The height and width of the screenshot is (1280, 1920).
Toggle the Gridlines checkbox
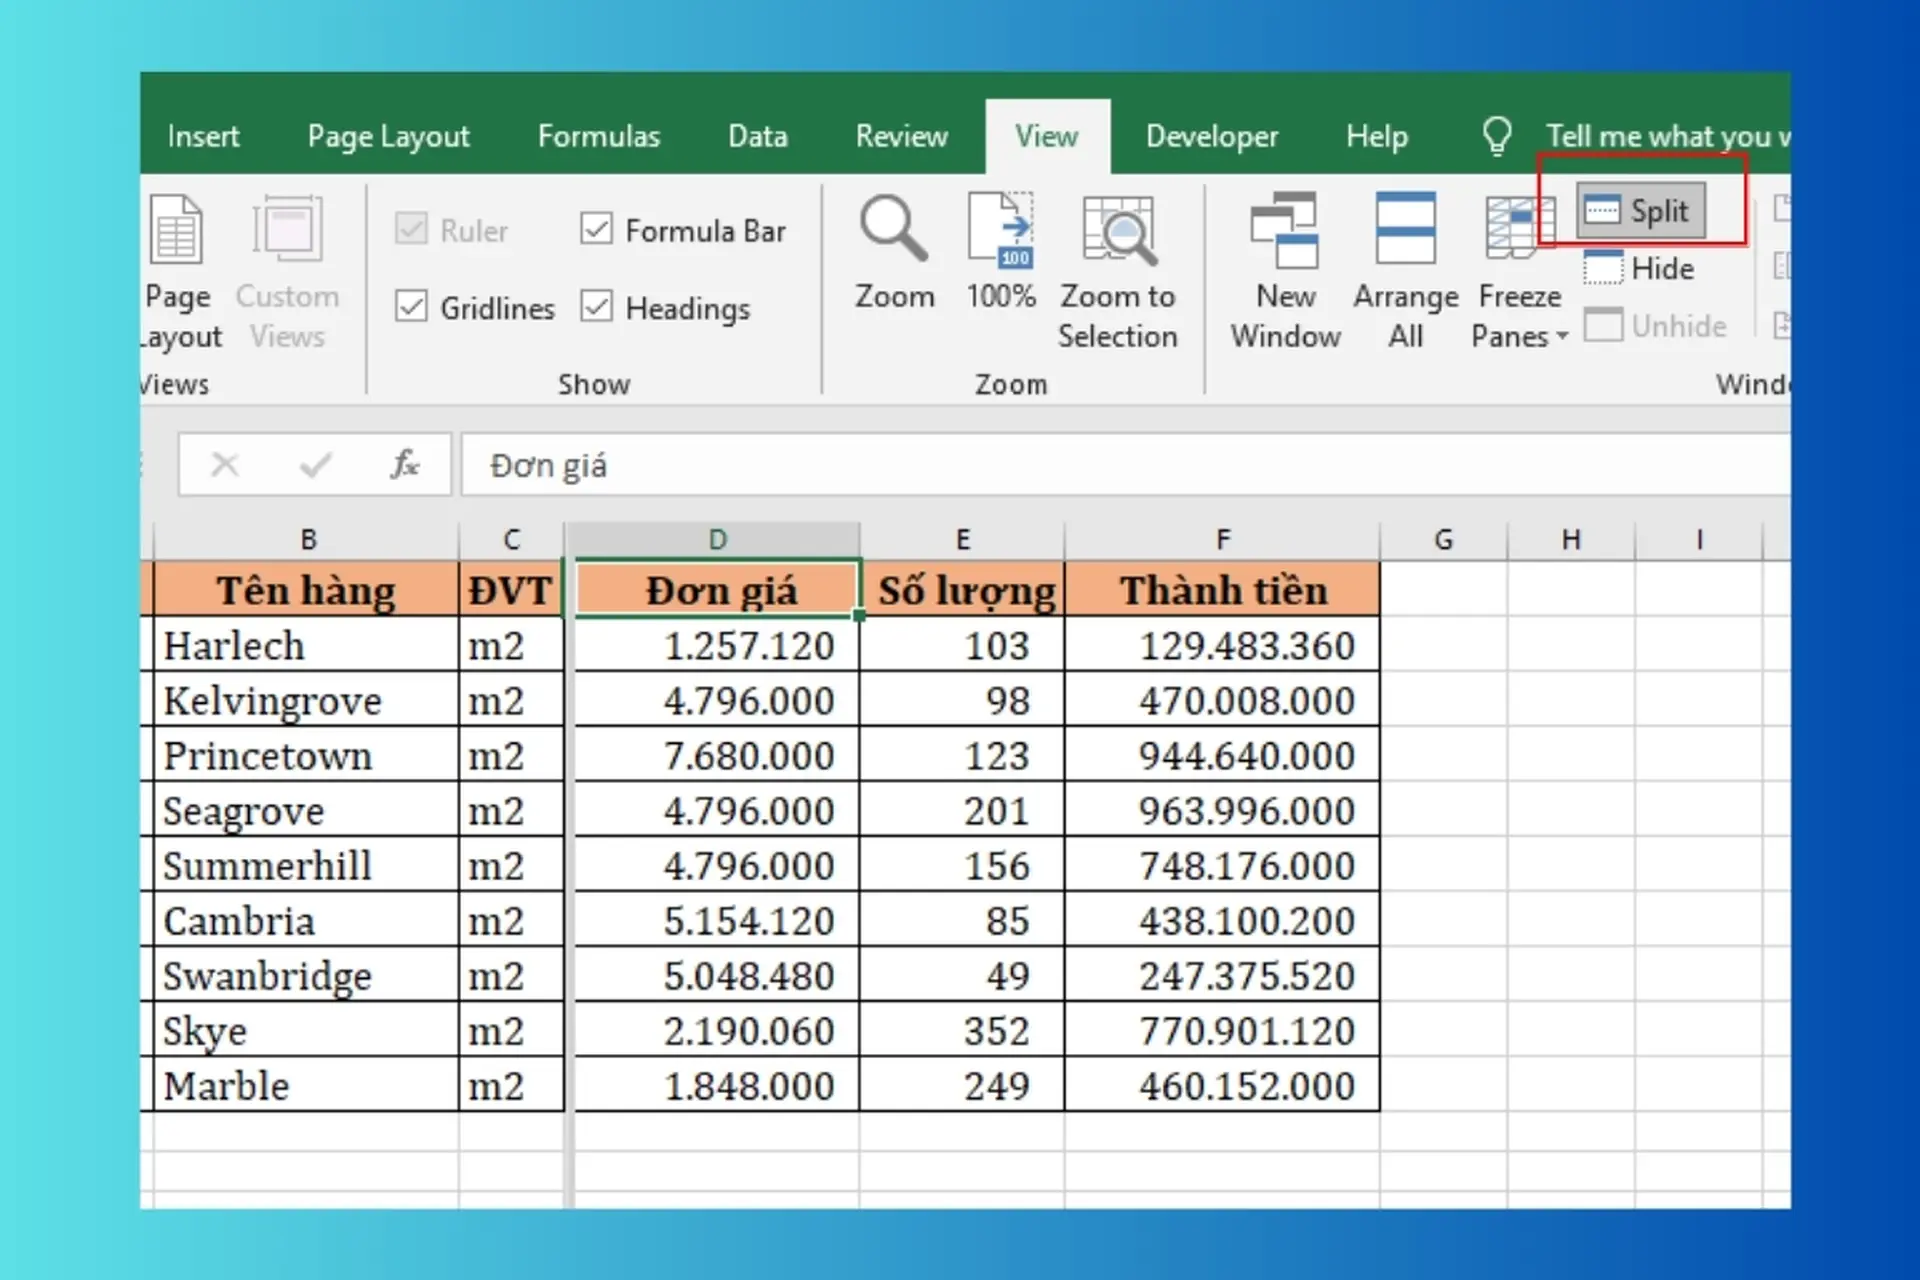point(410,307)
